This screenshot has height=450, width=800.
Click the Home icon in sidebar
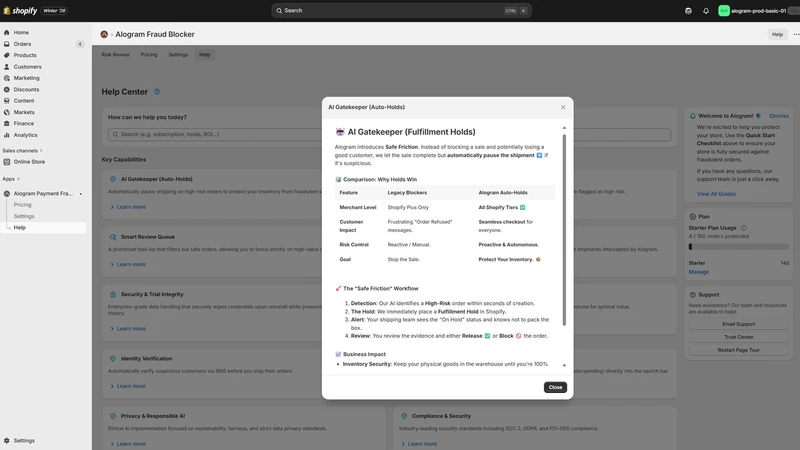pos(7,32)
